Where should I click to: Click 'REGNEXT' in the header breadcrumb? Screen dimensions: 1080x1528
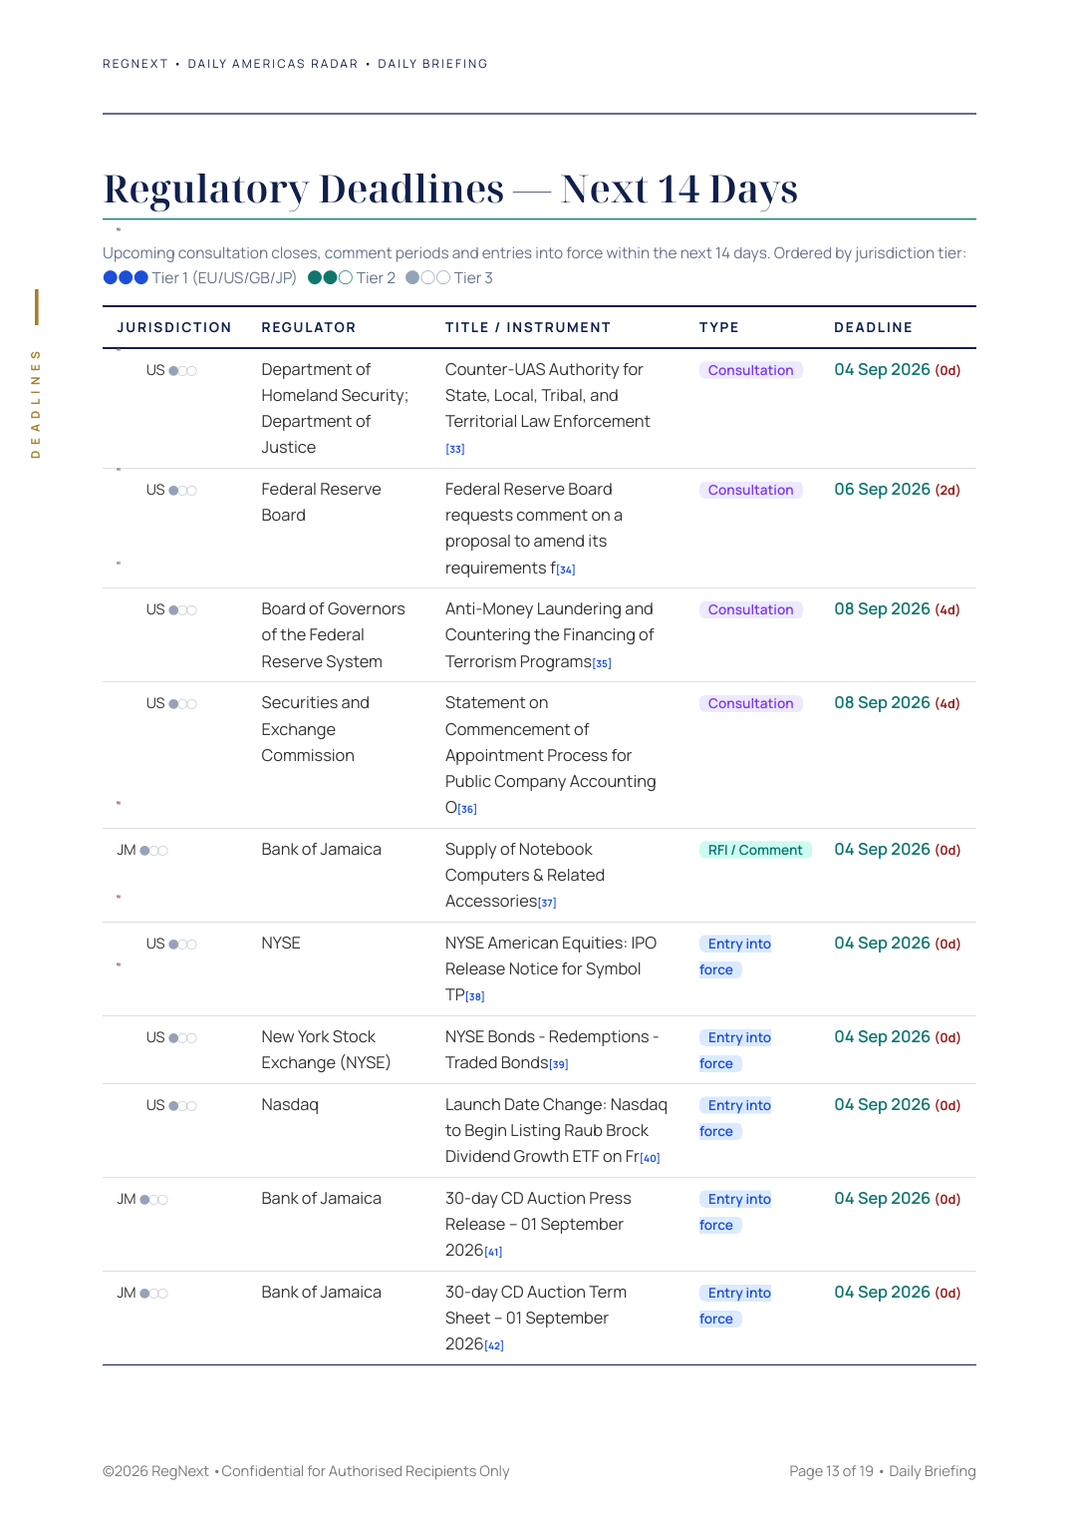tap(135, 64)
